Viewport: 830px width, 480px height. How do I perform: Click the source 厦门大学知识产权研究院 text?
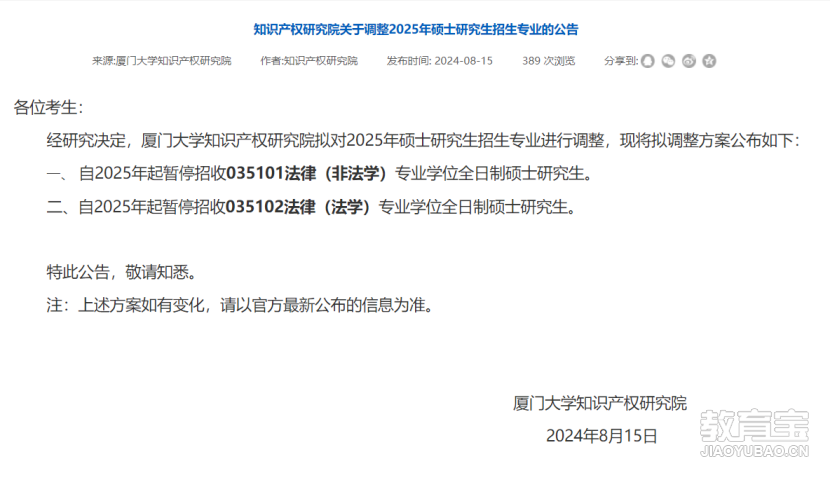tap(173, 61)
